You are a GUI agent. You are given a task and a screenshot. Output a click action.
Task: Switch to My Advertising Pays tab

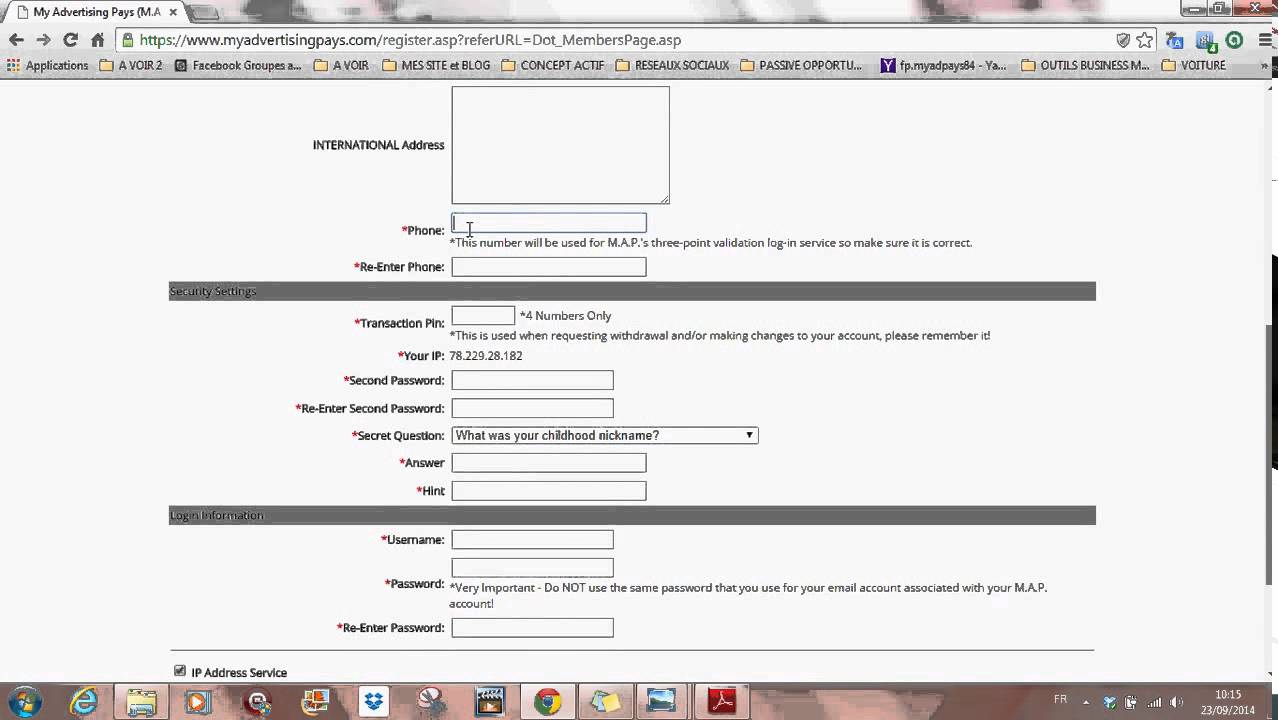(x=95, y=12)
